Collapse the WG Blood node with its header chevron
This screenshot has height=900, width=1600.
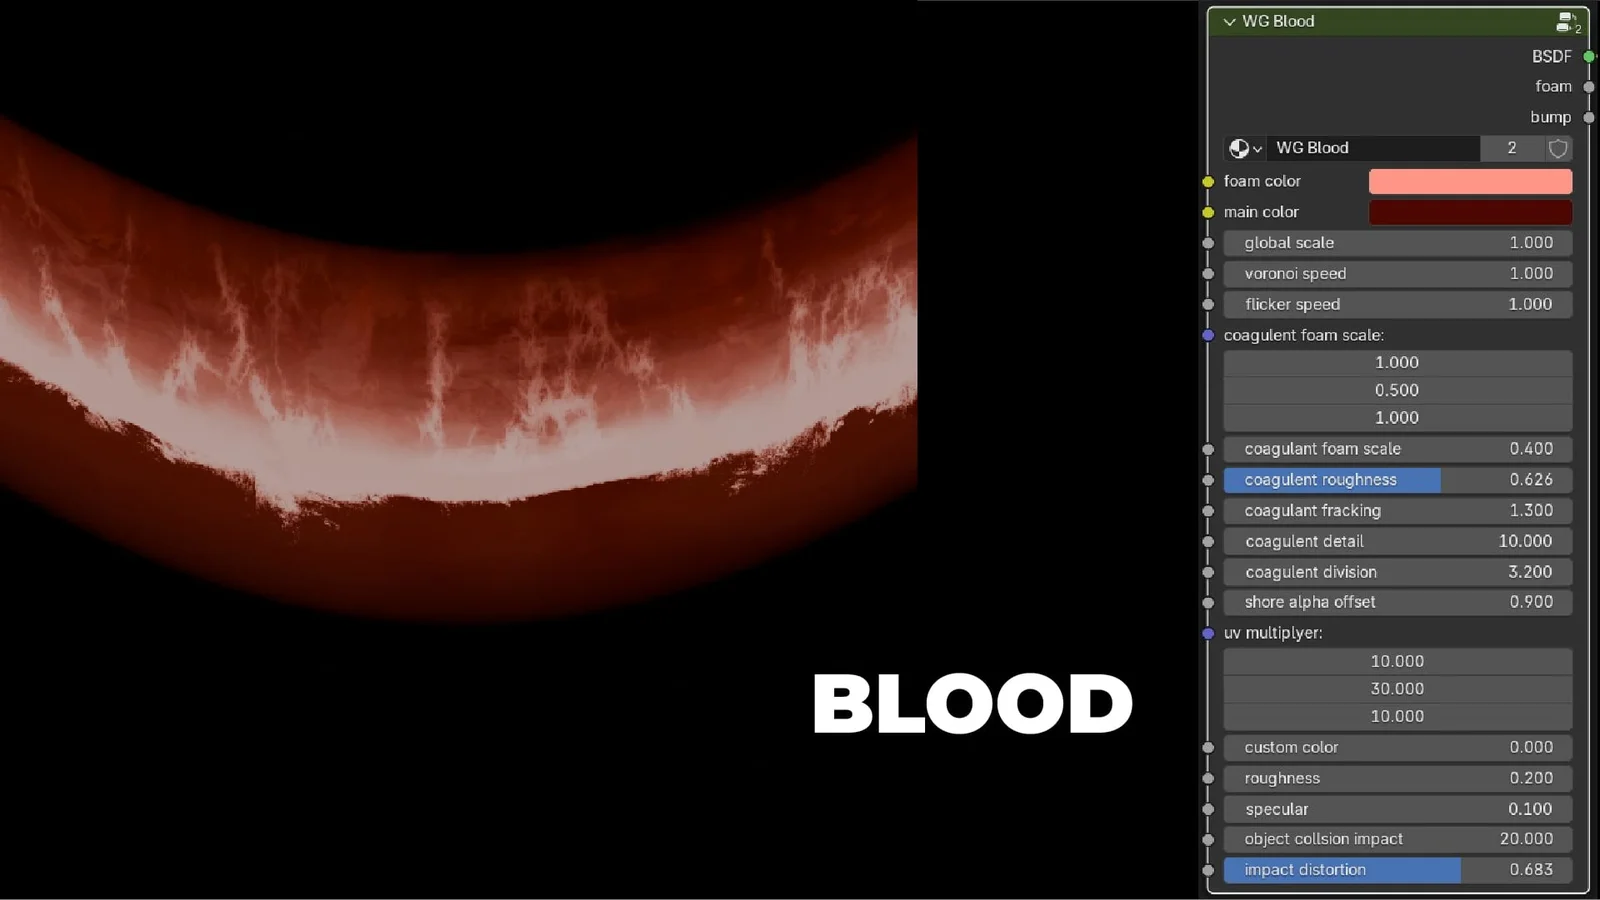coord(1227,21)
